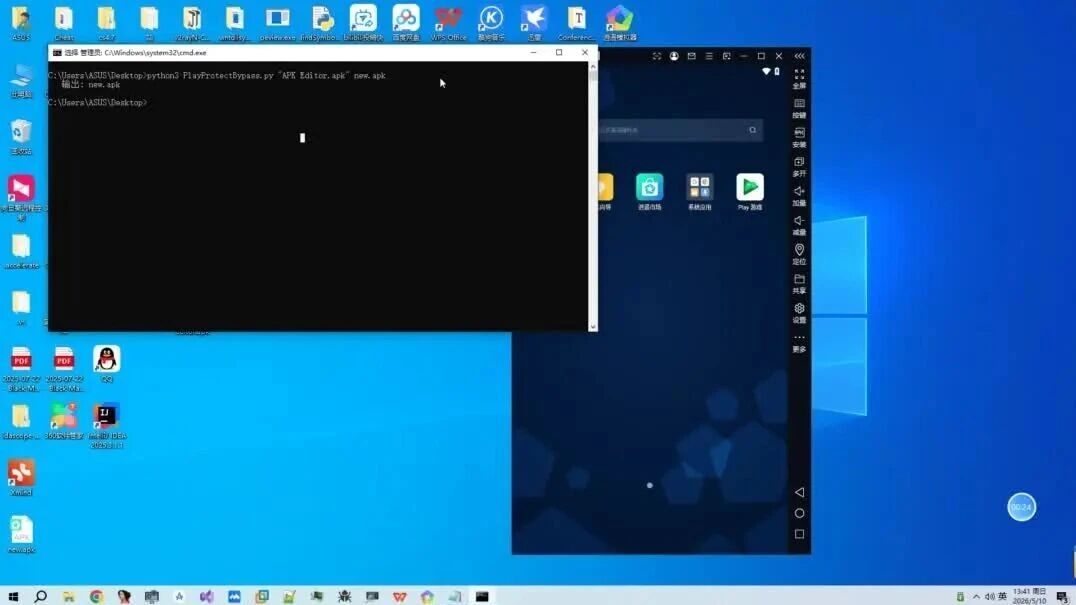Screen dimensions: 1076x605
Task: Show more (更多) tools in emulator sidebar
Action: pos(799,342)
